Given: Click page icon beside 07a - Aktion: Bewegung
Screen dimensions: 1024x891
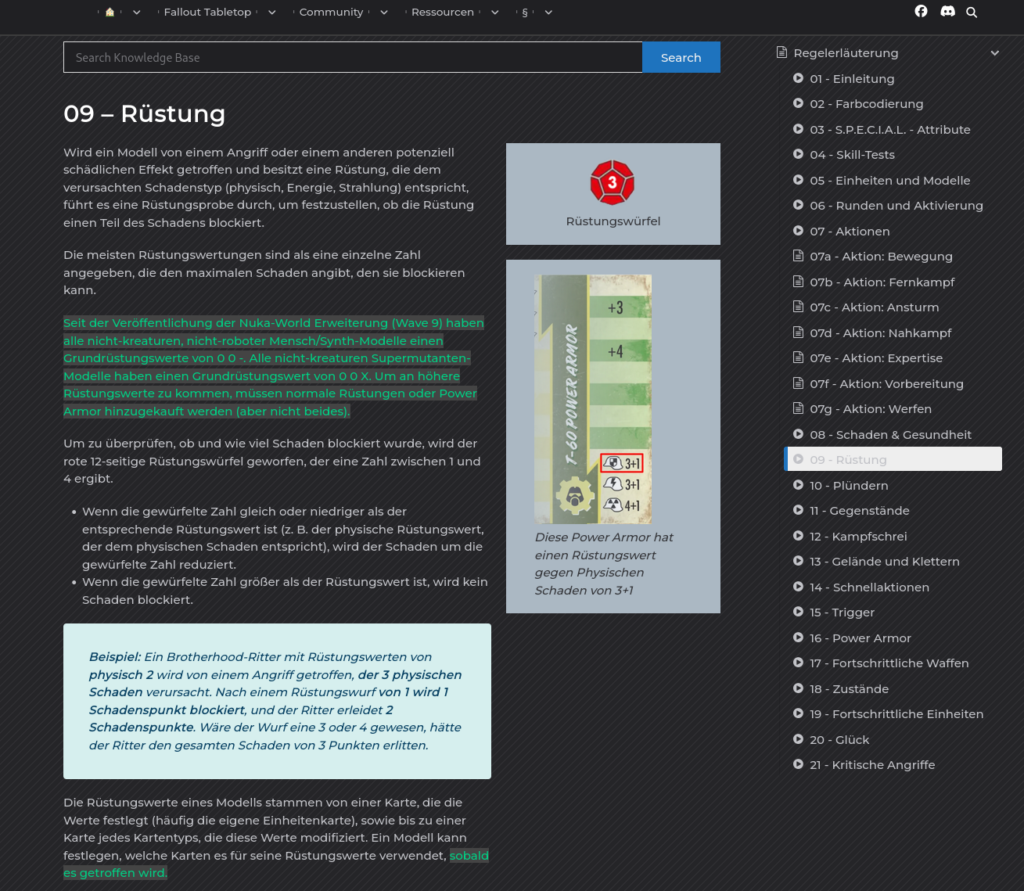Looking at the screenshot, I should (798, 255).
